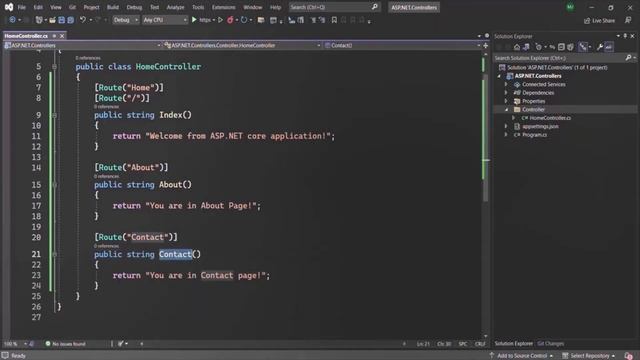The image size is (640, 360).
Task: Click the Restart circular arrow icon
Action: (244, 20)
